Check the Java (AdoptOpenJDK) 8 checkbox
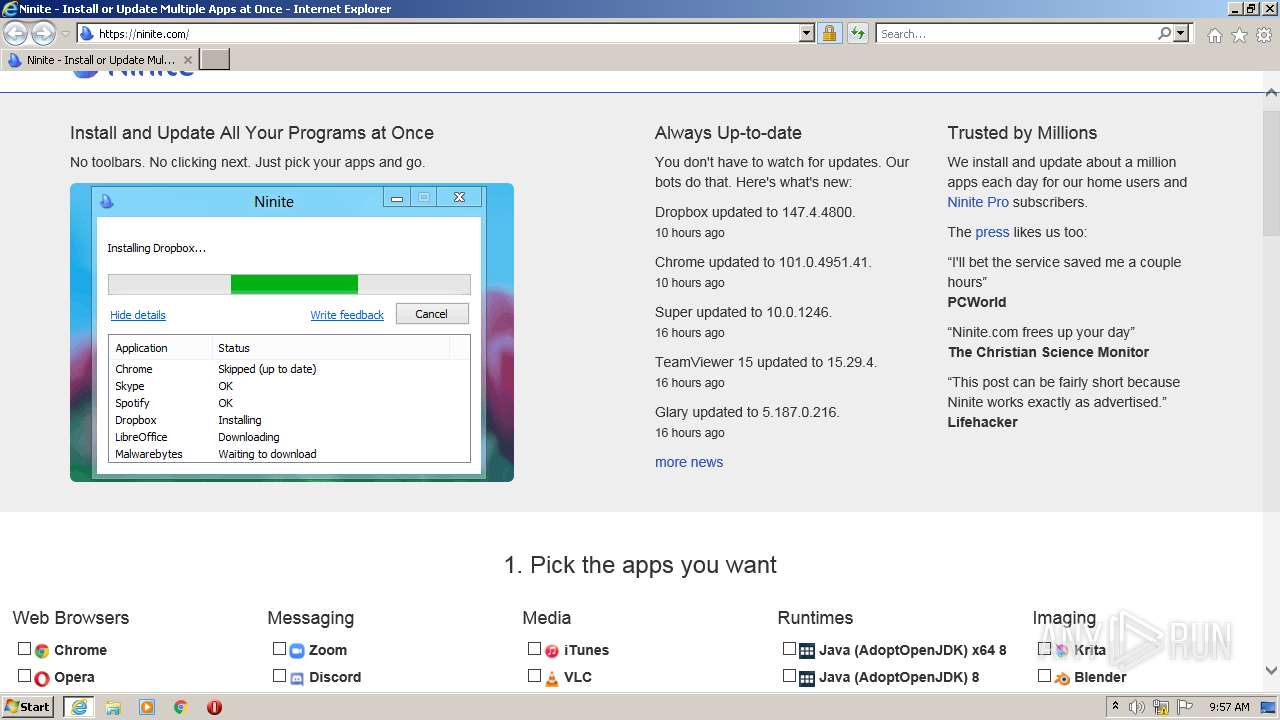This screenshot has height=720, width=1280. click(x=789, y=676)
